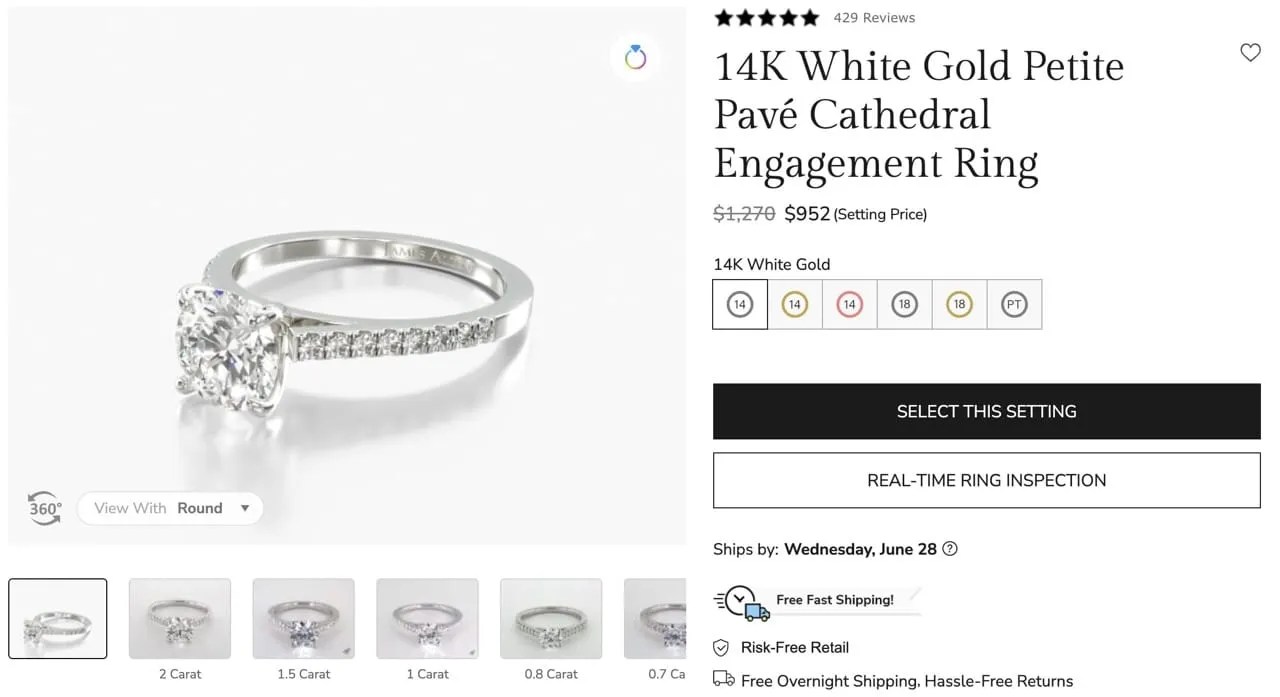Click the question mark next to shipping date
The height and width of the screenshot is (697, 1280).
(x=950, y=549)
